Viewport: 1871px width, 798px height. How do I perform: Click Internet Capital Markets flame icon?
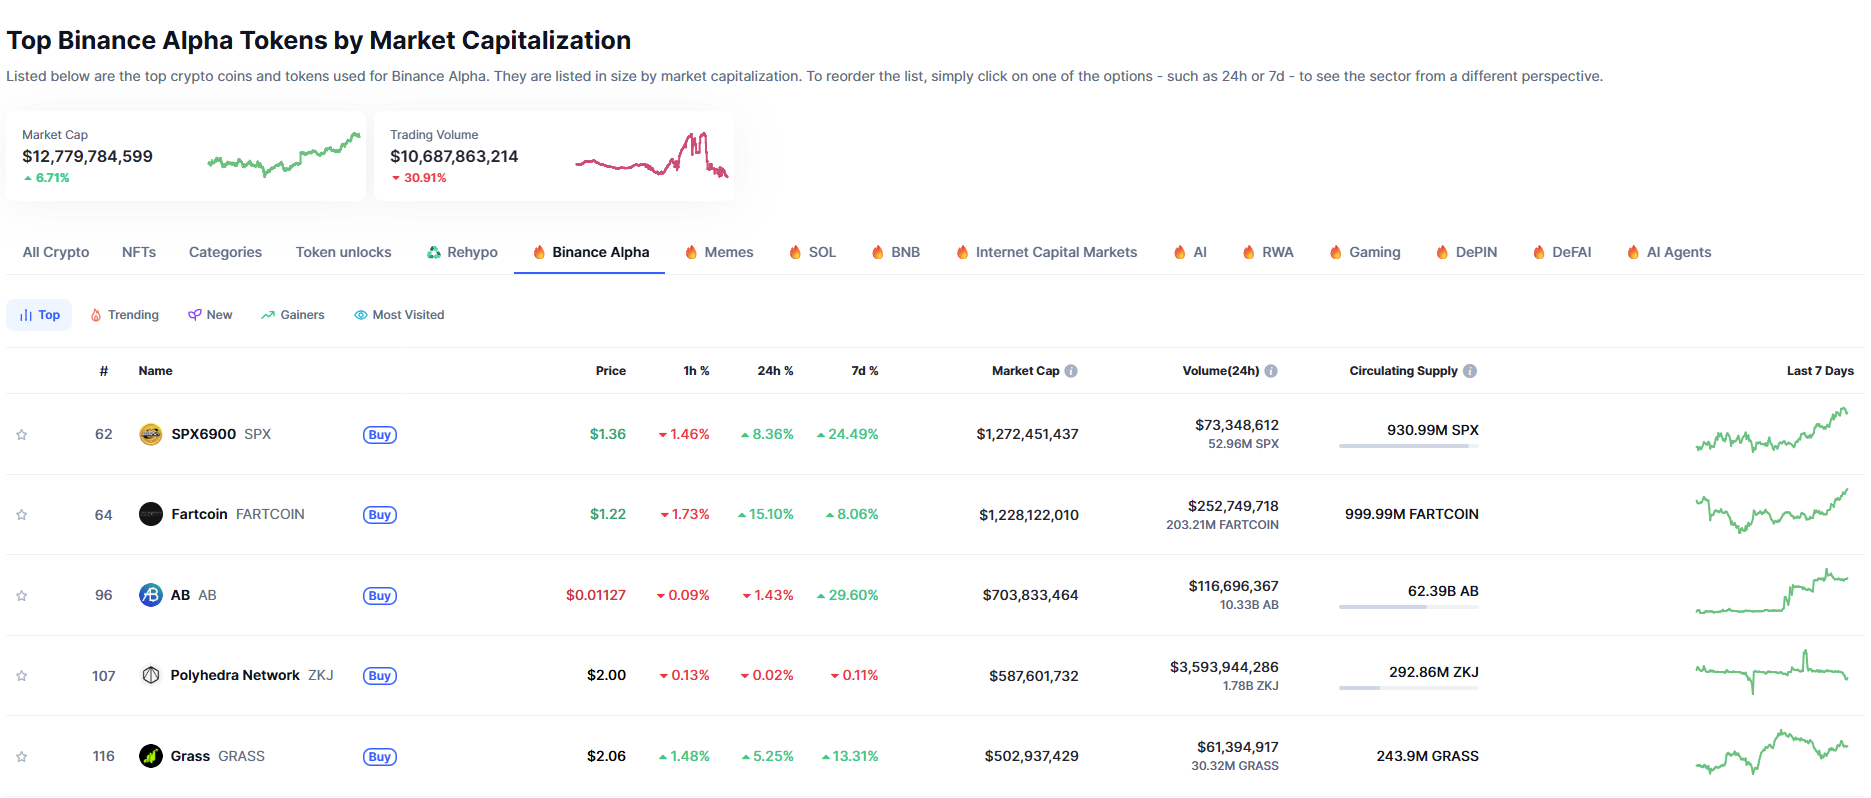point(962,252)
